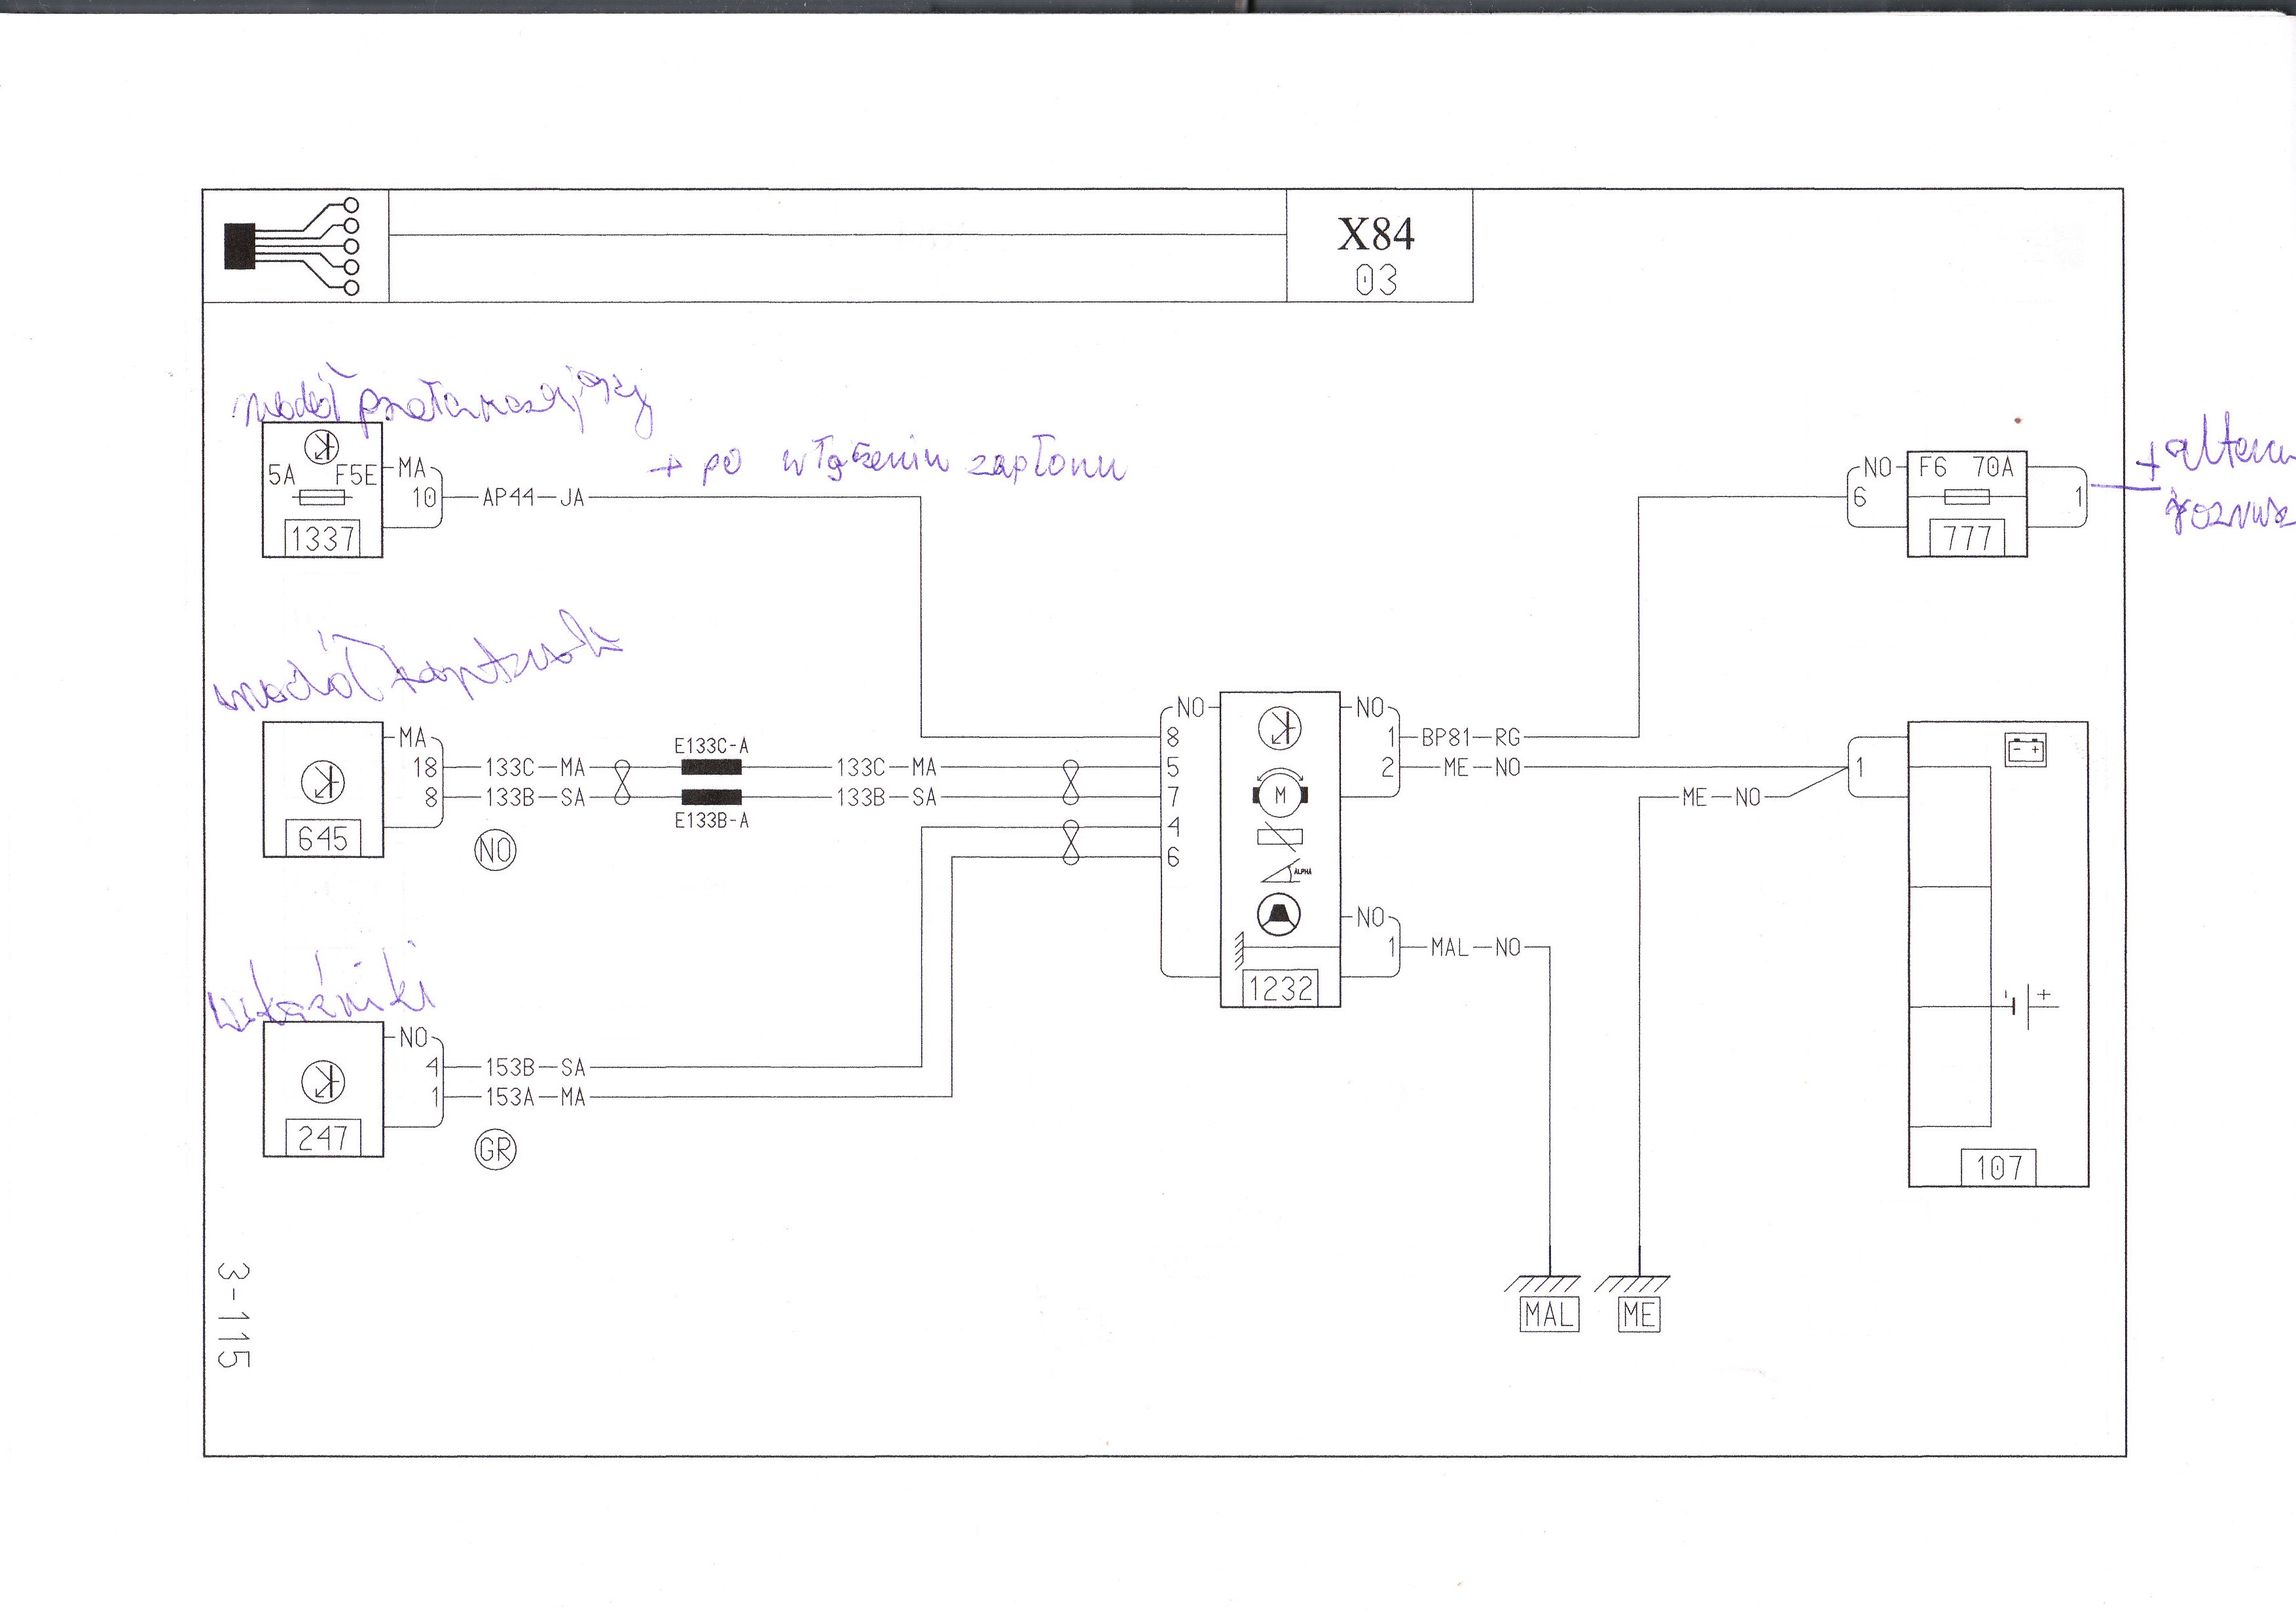This screenshot has height=1624, width=2296.
Task: Click the F6 70A fuse box 777
Action: click(x=1966, y=503)
